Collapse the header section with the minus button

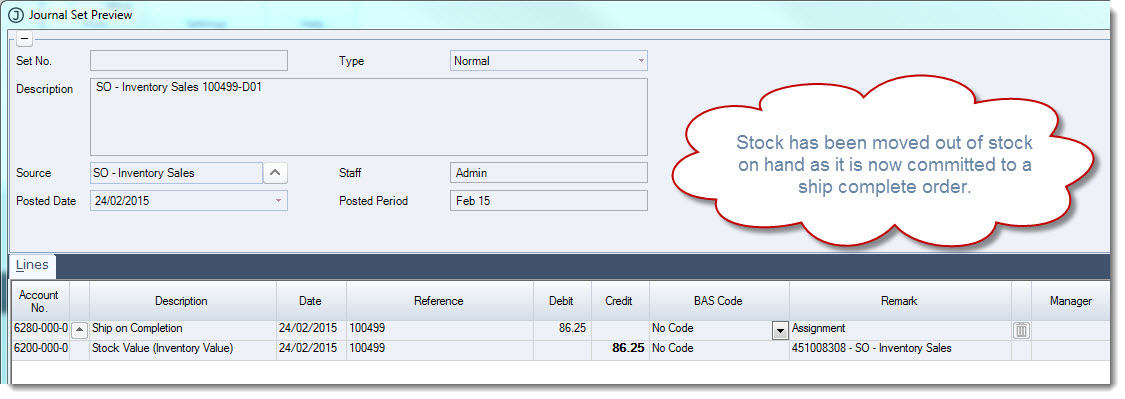(24, 39)
